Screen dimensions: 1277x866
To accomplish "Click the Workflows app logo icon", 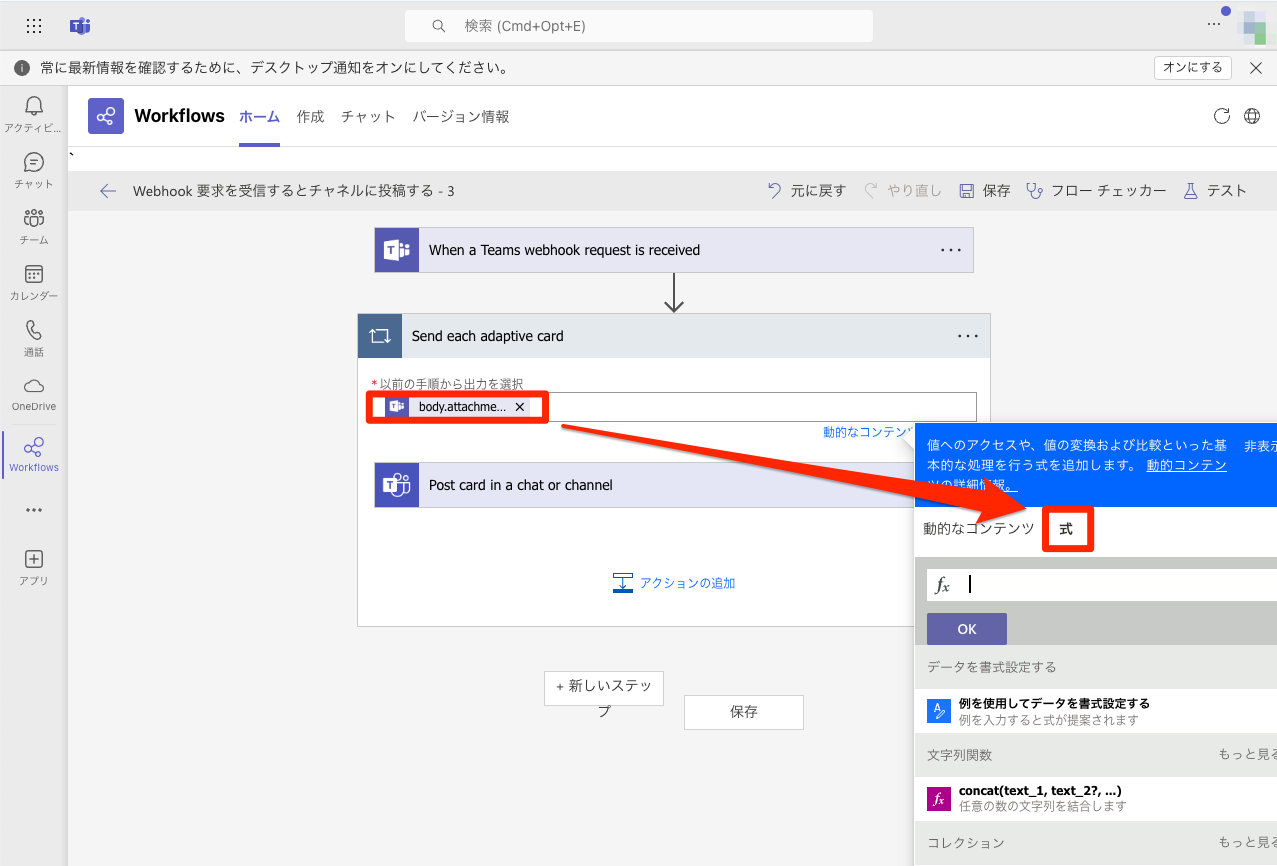I will tap(106, 116).
